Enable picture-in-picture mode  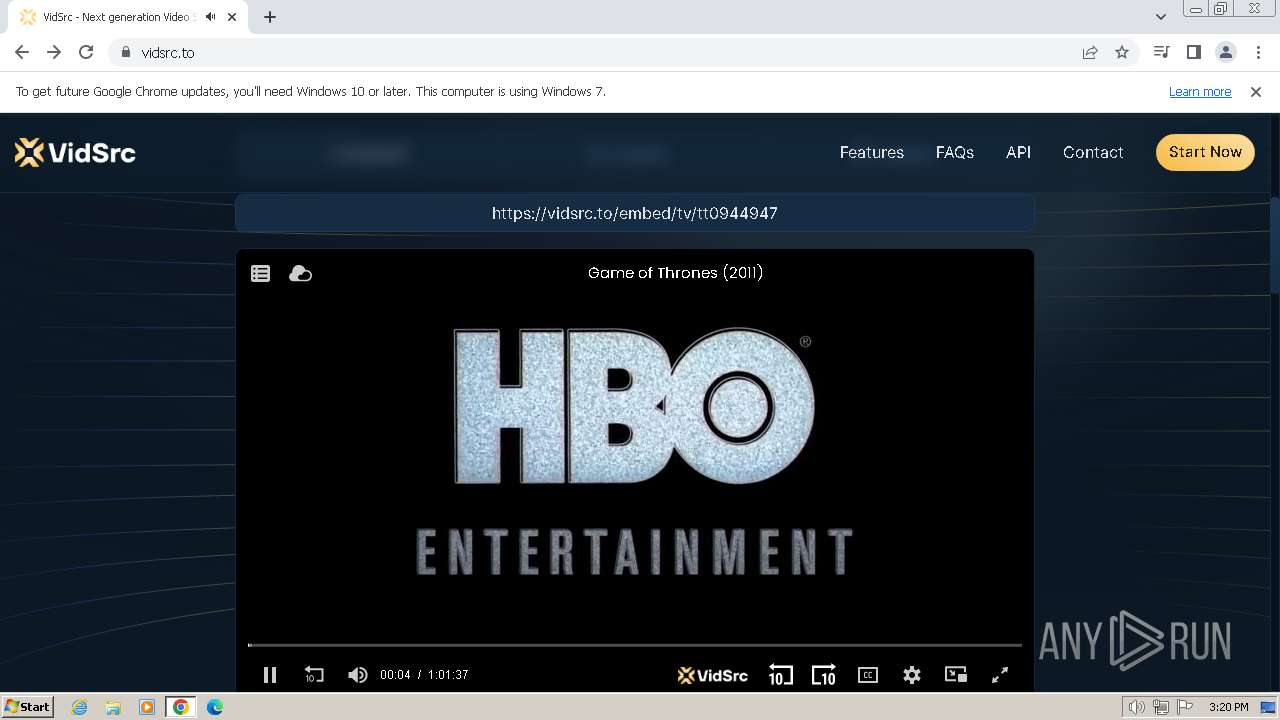tap(956, 675)
